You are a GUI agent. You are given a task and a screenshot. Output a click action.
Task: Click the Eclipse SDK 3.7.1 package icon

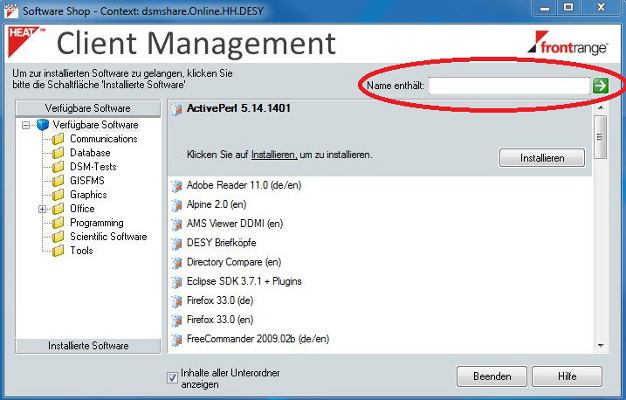tap(176, 282)
